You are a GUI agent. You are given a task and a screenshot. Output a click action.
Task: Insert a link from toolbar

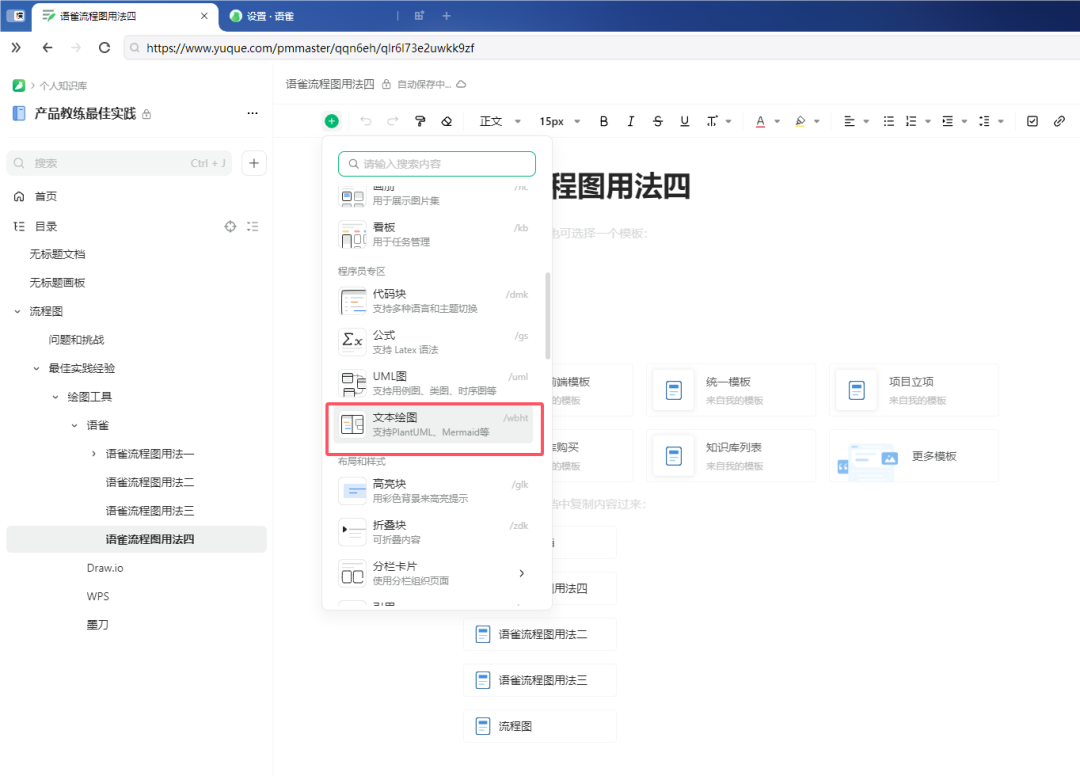tap(1059, 121)
